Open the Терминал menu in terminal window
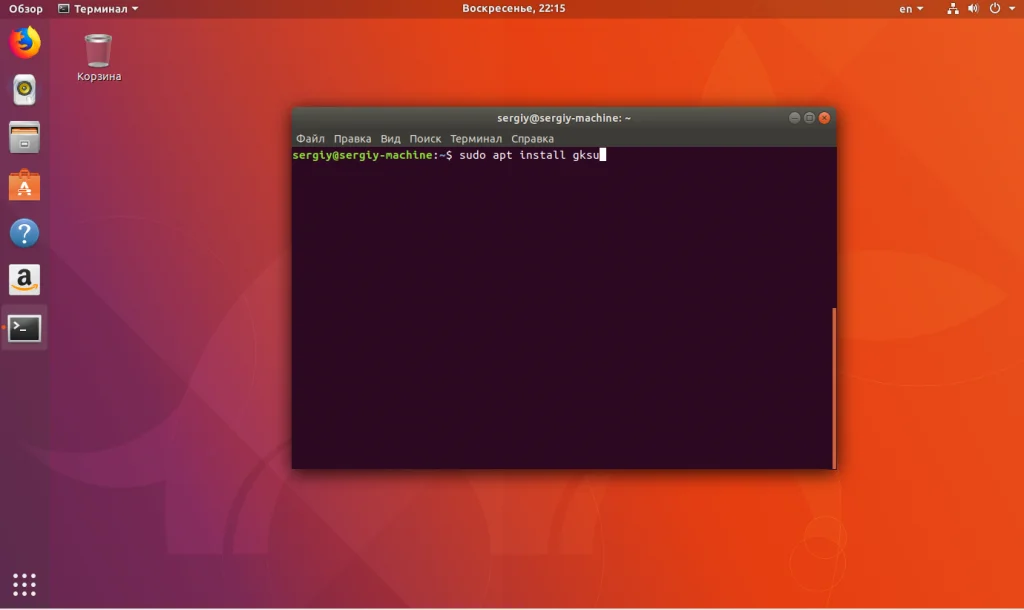1024x610 pixels. coord(476,138)
